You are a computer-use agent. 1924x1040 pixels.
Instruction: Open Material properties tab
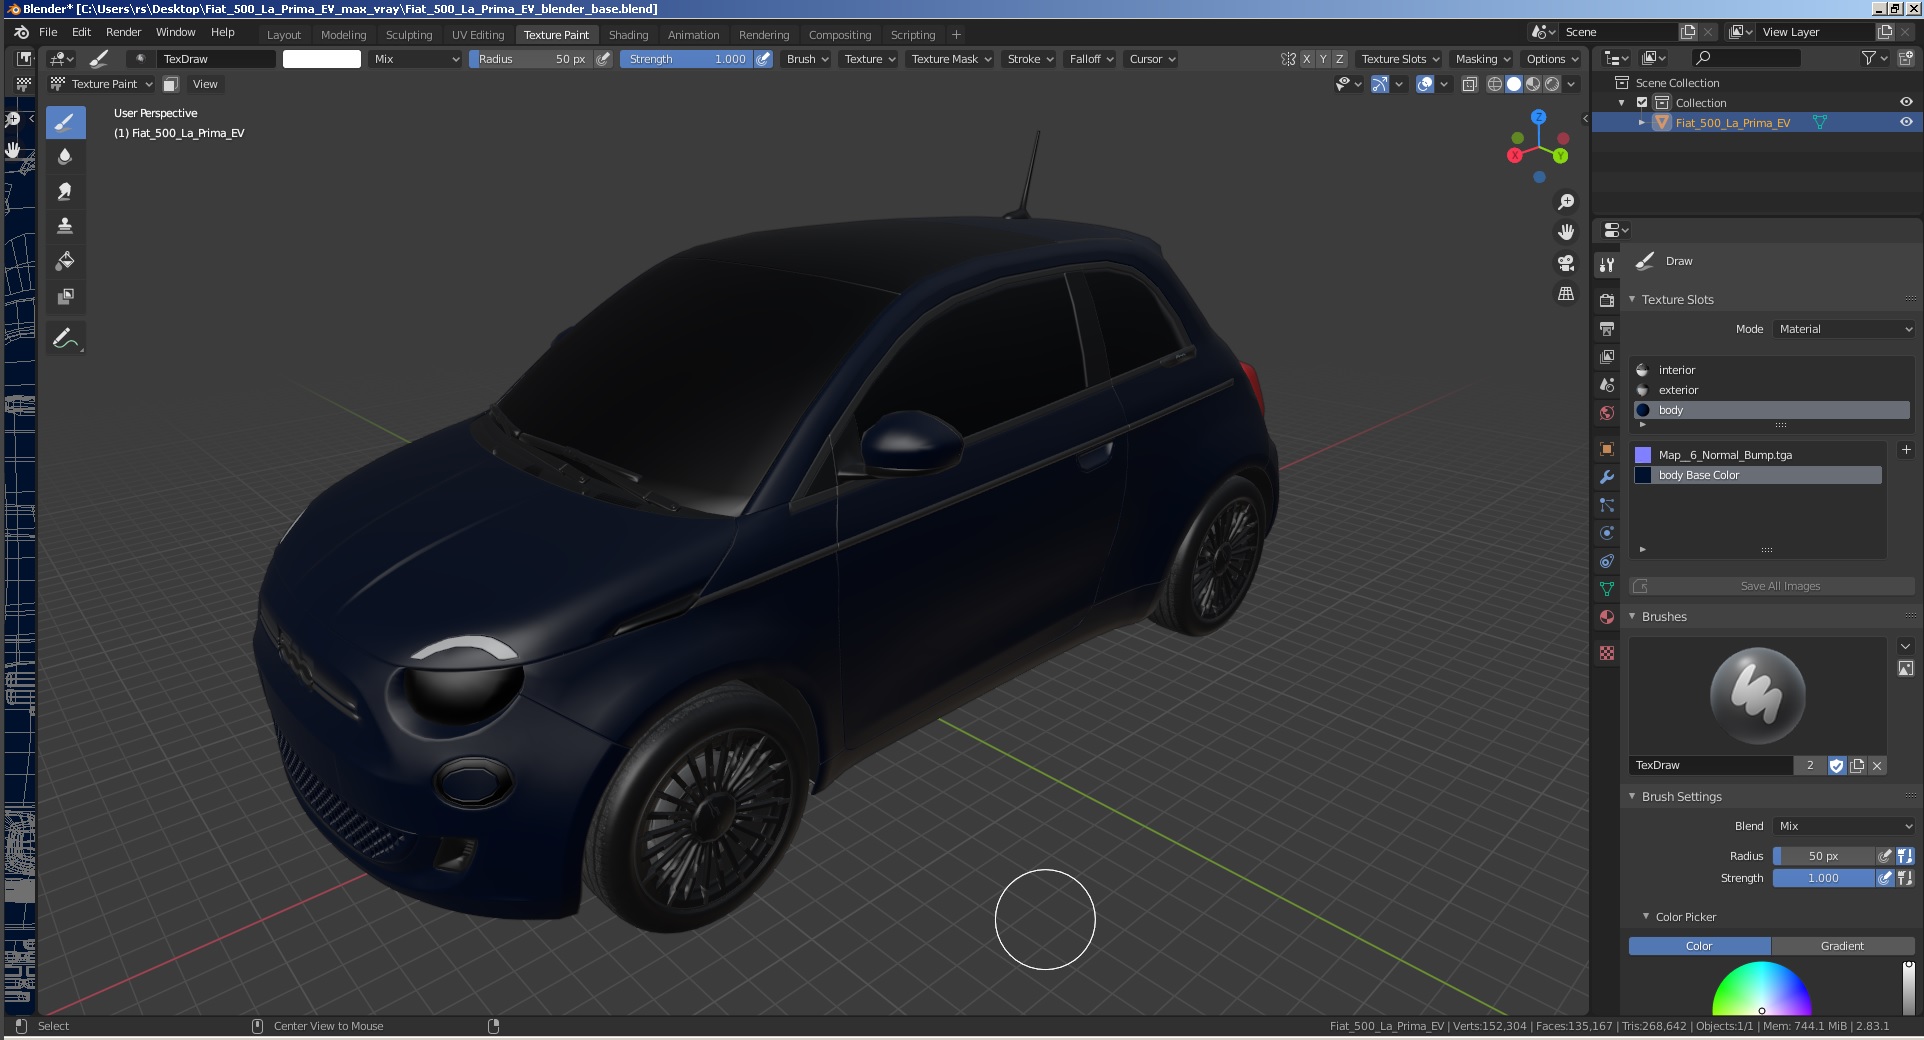[x=1607, y=617]
